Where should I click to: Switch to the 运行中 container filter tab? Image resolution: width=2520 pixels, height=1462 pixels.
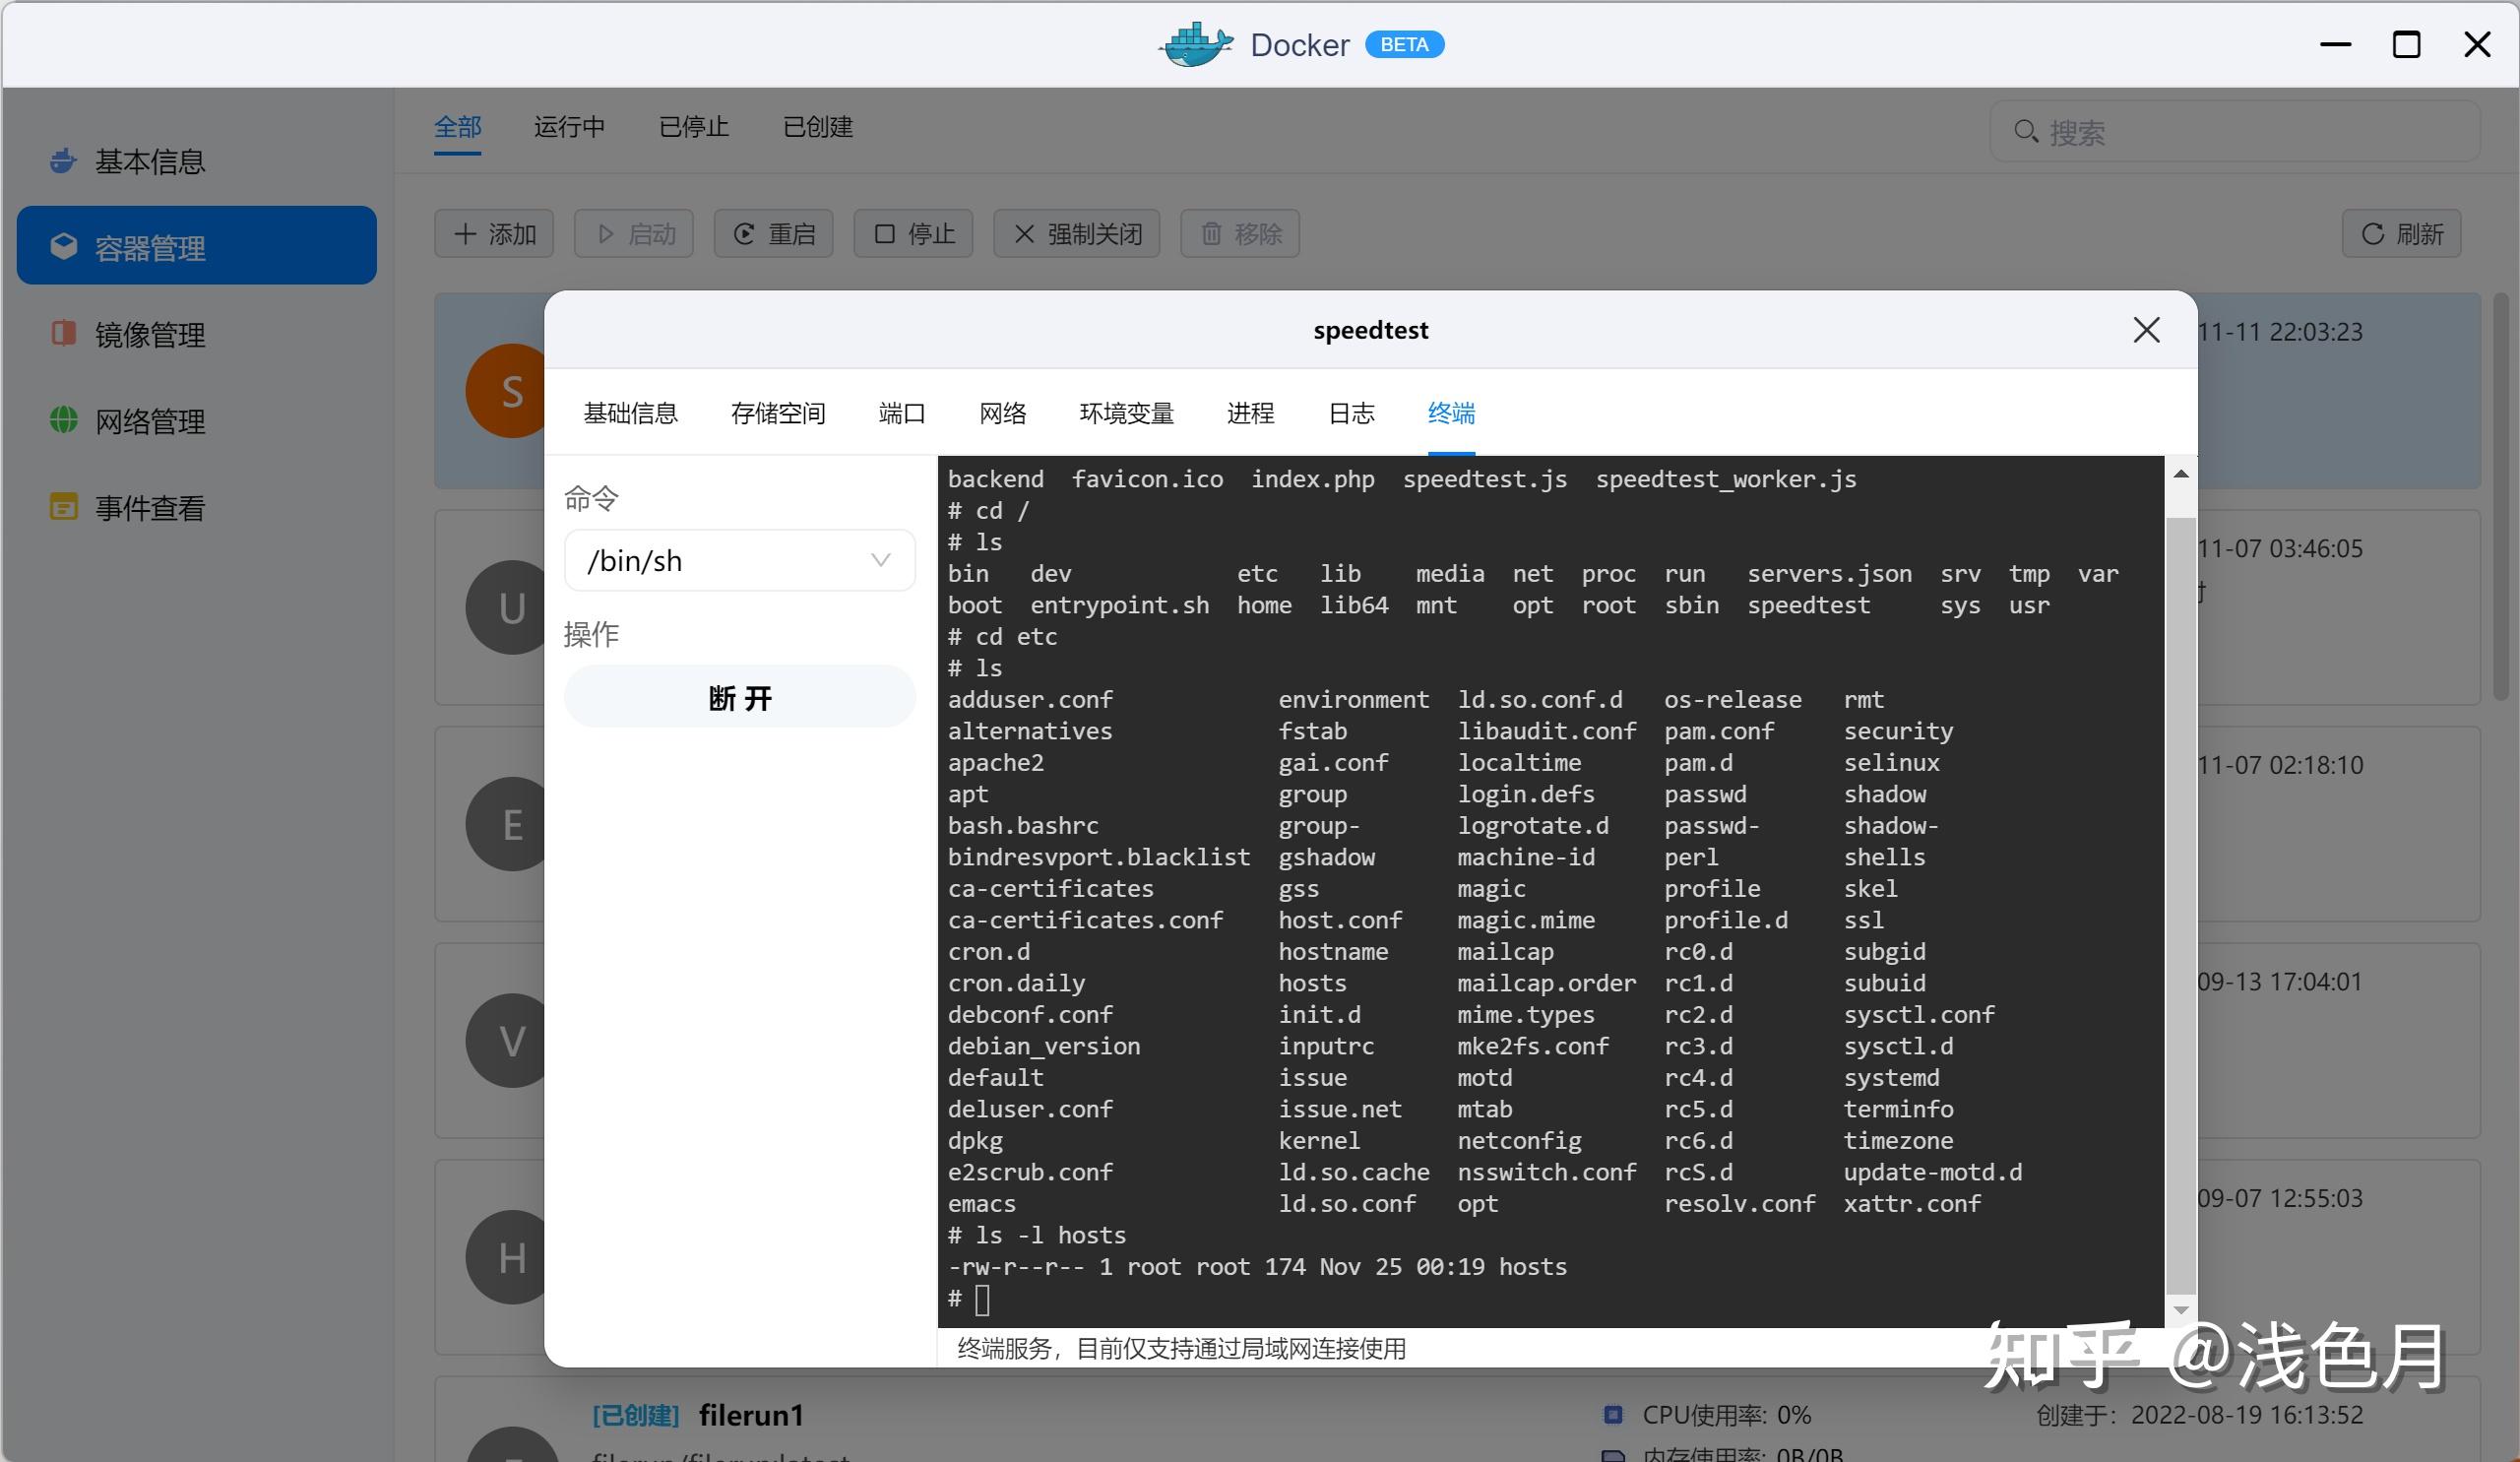[570, 127]
